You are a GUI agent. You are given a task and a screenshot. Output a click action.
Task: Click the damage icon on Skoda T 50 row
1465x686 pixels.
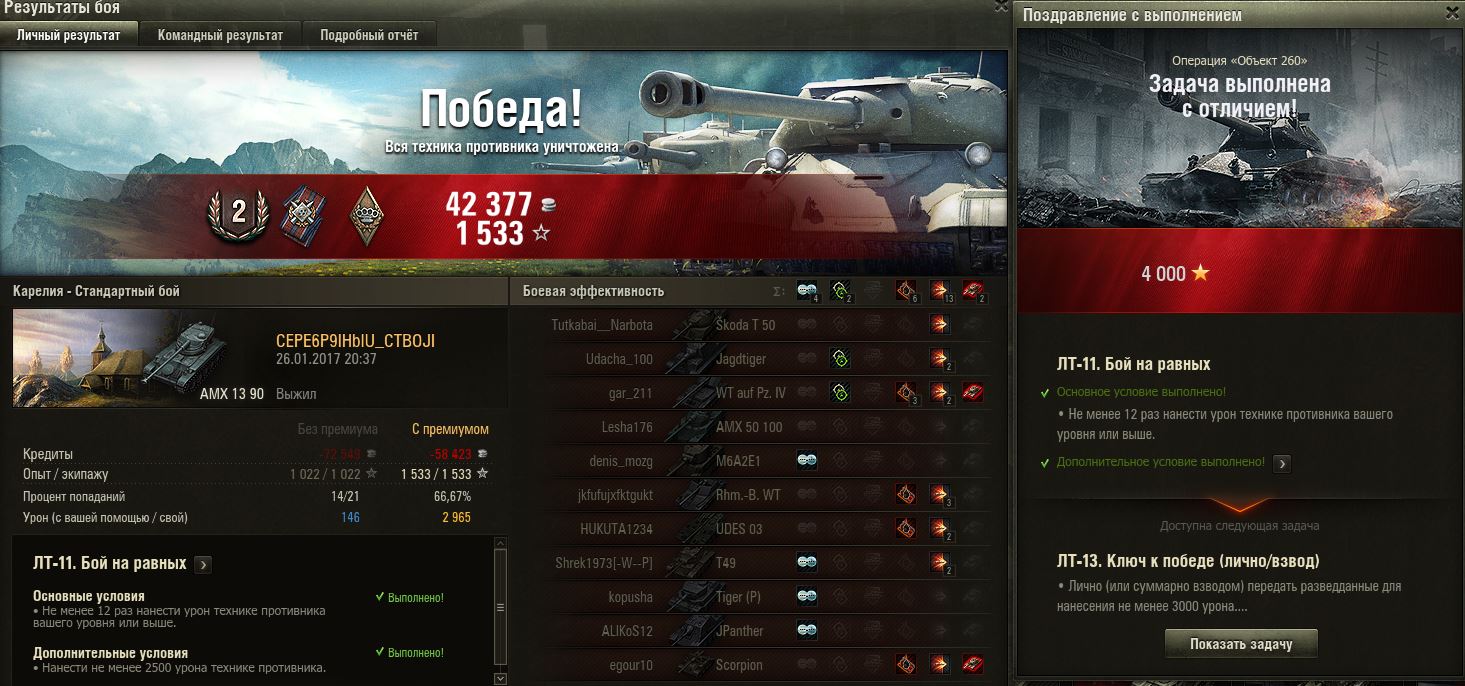click(x=940, y=324)
